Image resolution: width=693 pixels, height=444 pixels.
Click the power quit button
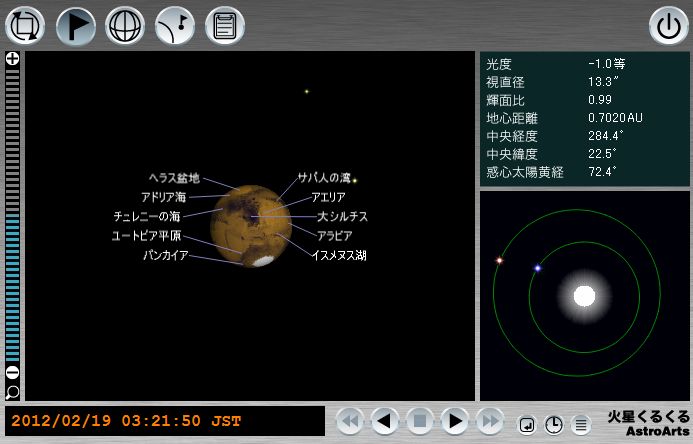tap(668, 26)
